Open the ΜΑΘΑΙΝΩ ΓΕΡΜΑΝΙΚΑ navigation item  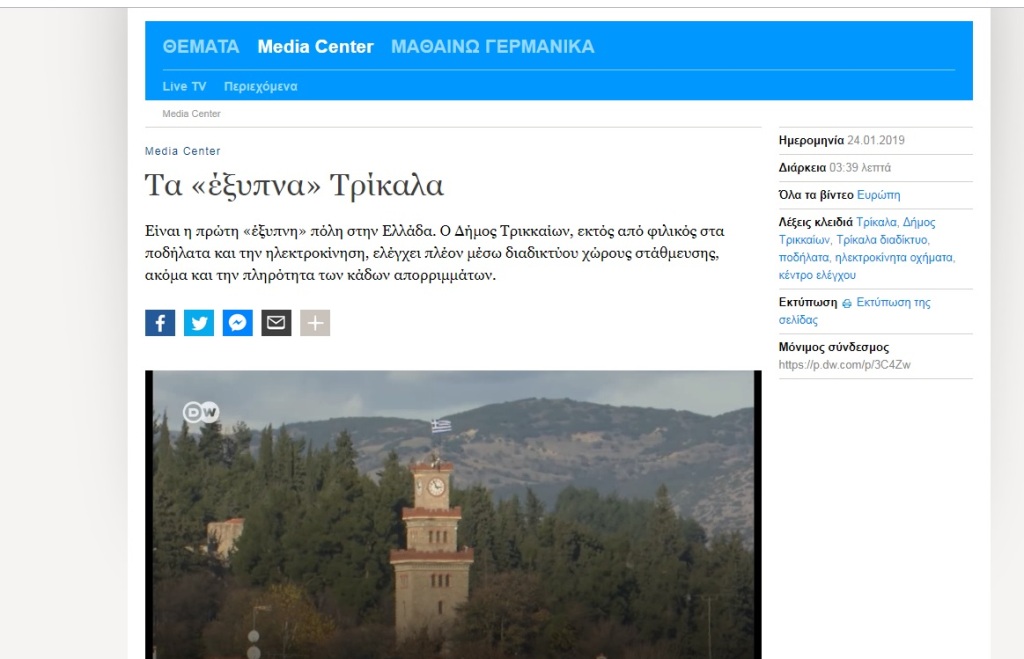click(492, 47)
